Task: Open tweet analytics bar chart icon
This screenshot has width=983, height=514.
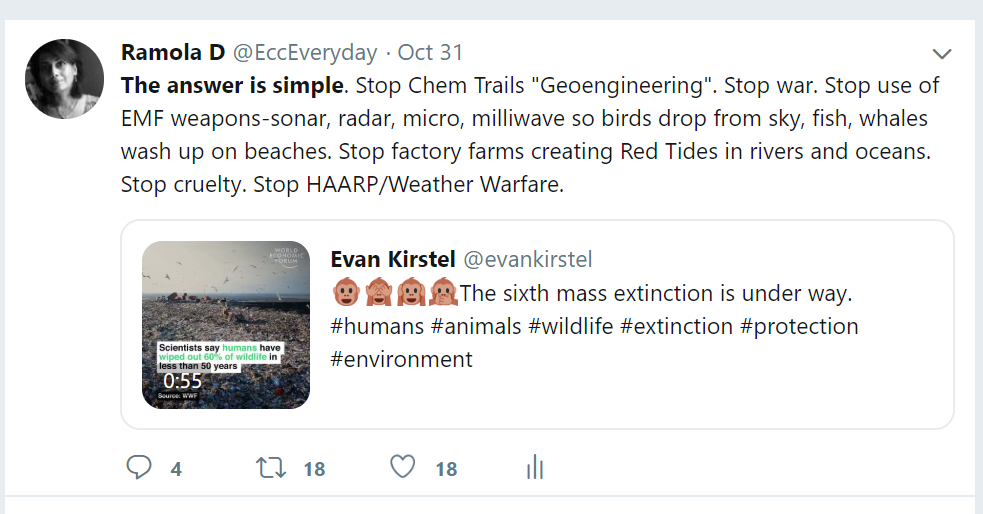Action: click(535, 467)
